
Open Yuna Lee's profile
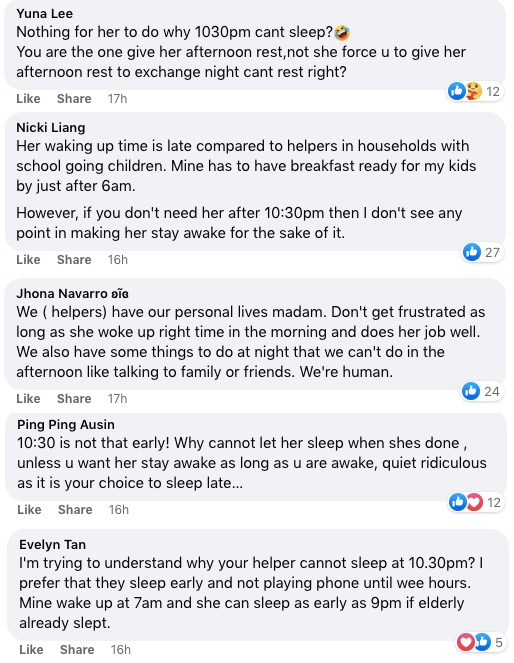pos(44,14)
